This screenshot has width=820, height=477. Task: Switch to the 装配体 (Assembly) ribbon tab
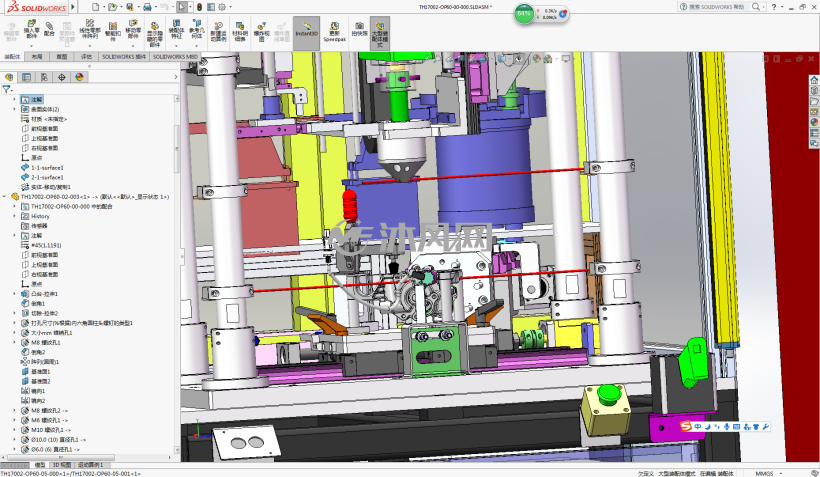coord(12,56)
